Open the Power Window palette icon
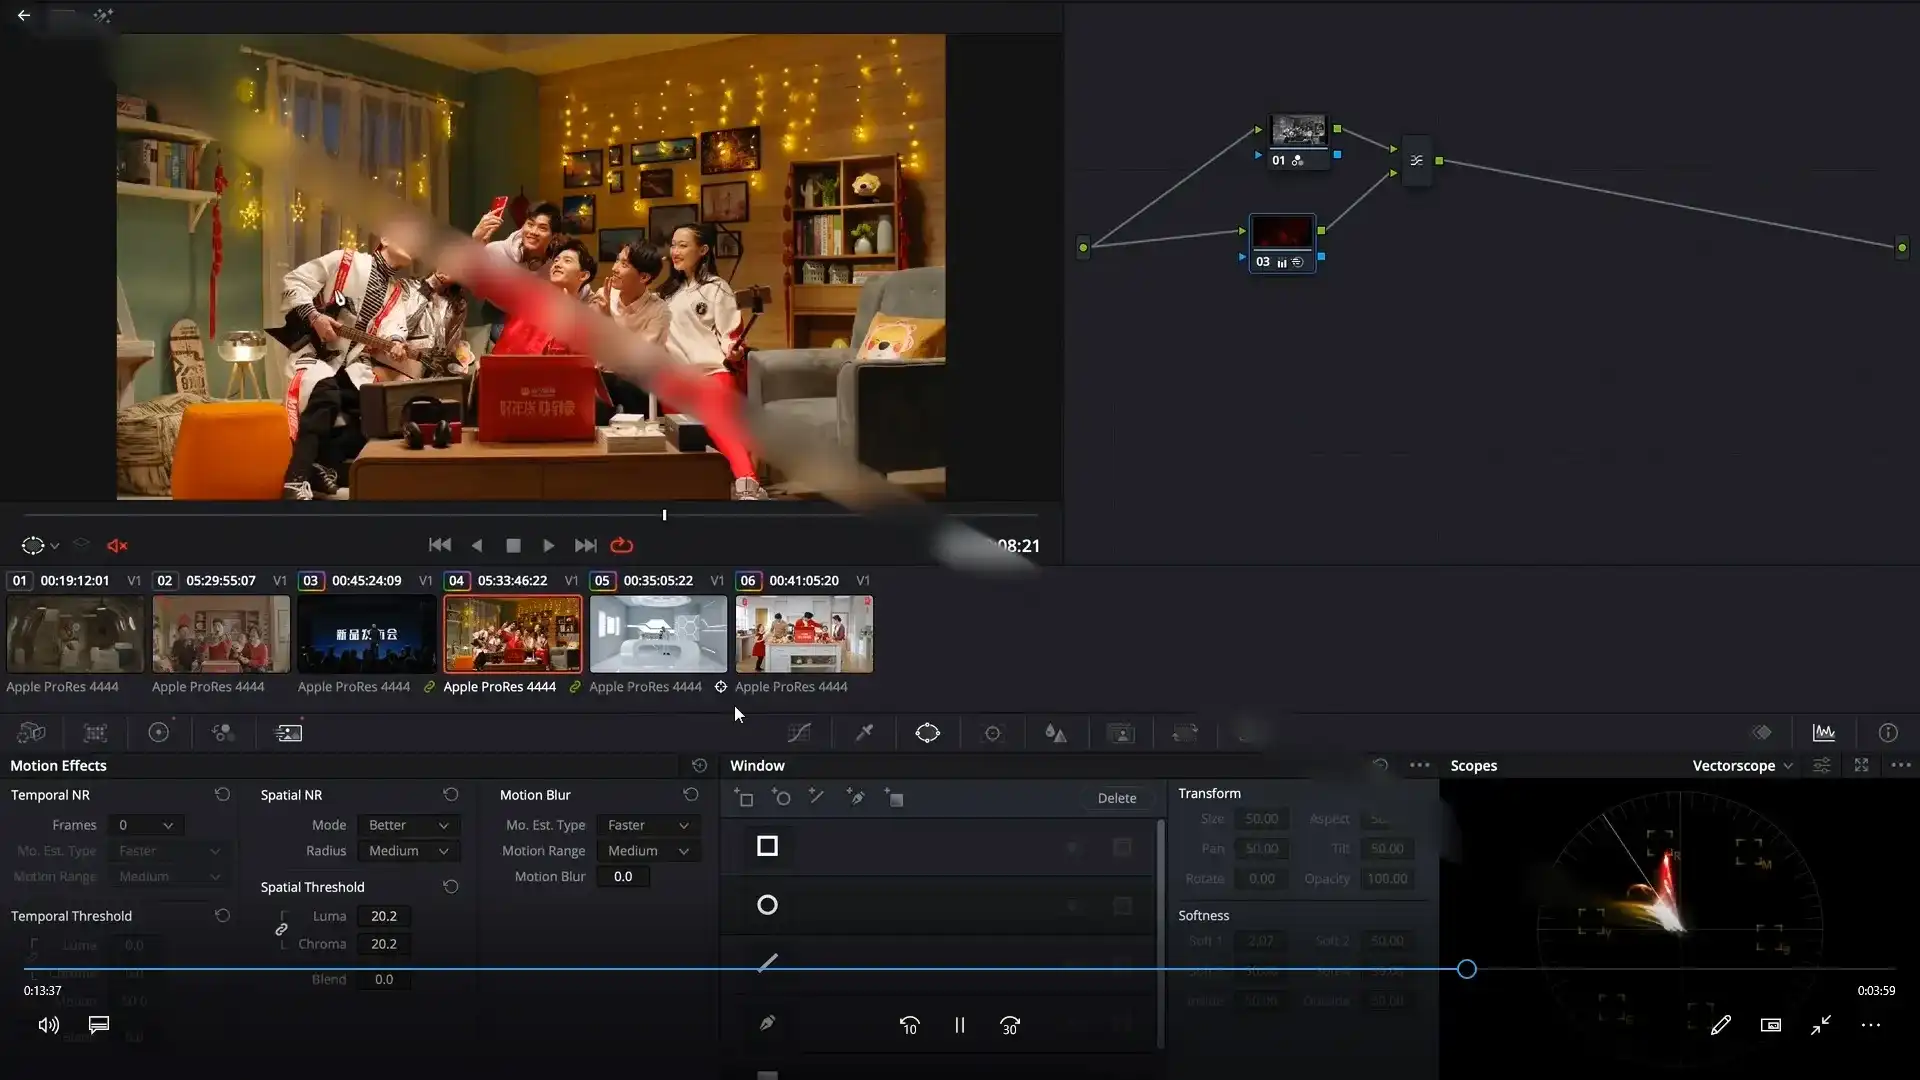Screen dimensions: 1920x1080 pyautogui.click(x=927, y=733)
